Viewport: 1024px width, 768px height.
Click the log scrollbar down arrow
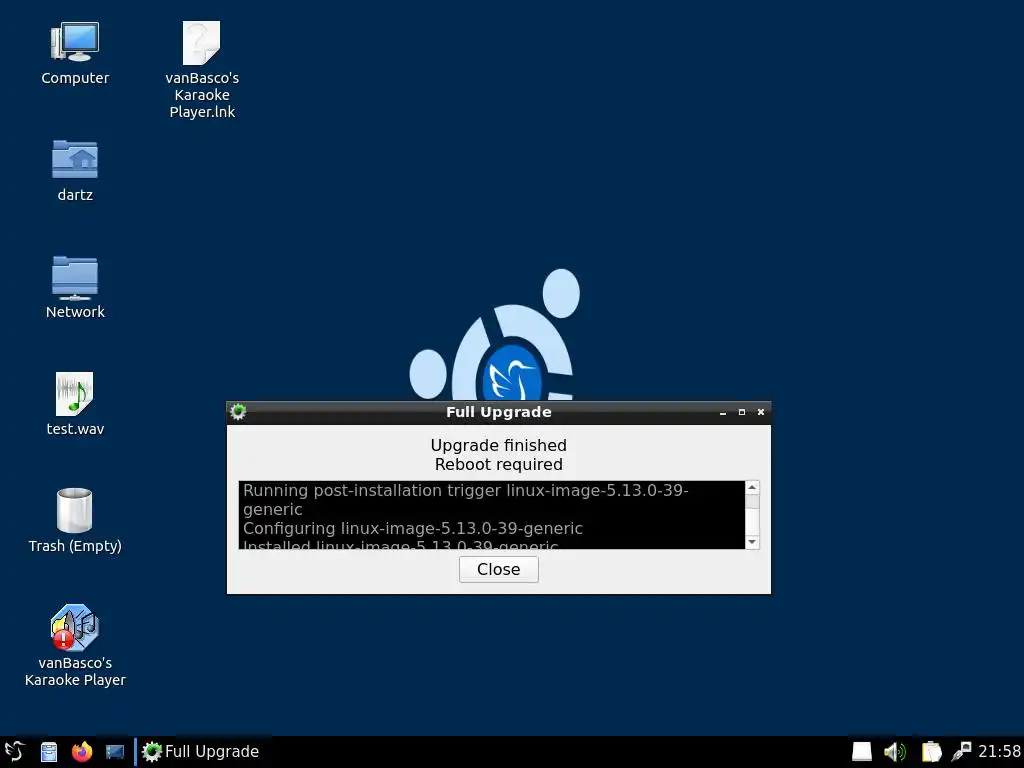click(752, 542)
